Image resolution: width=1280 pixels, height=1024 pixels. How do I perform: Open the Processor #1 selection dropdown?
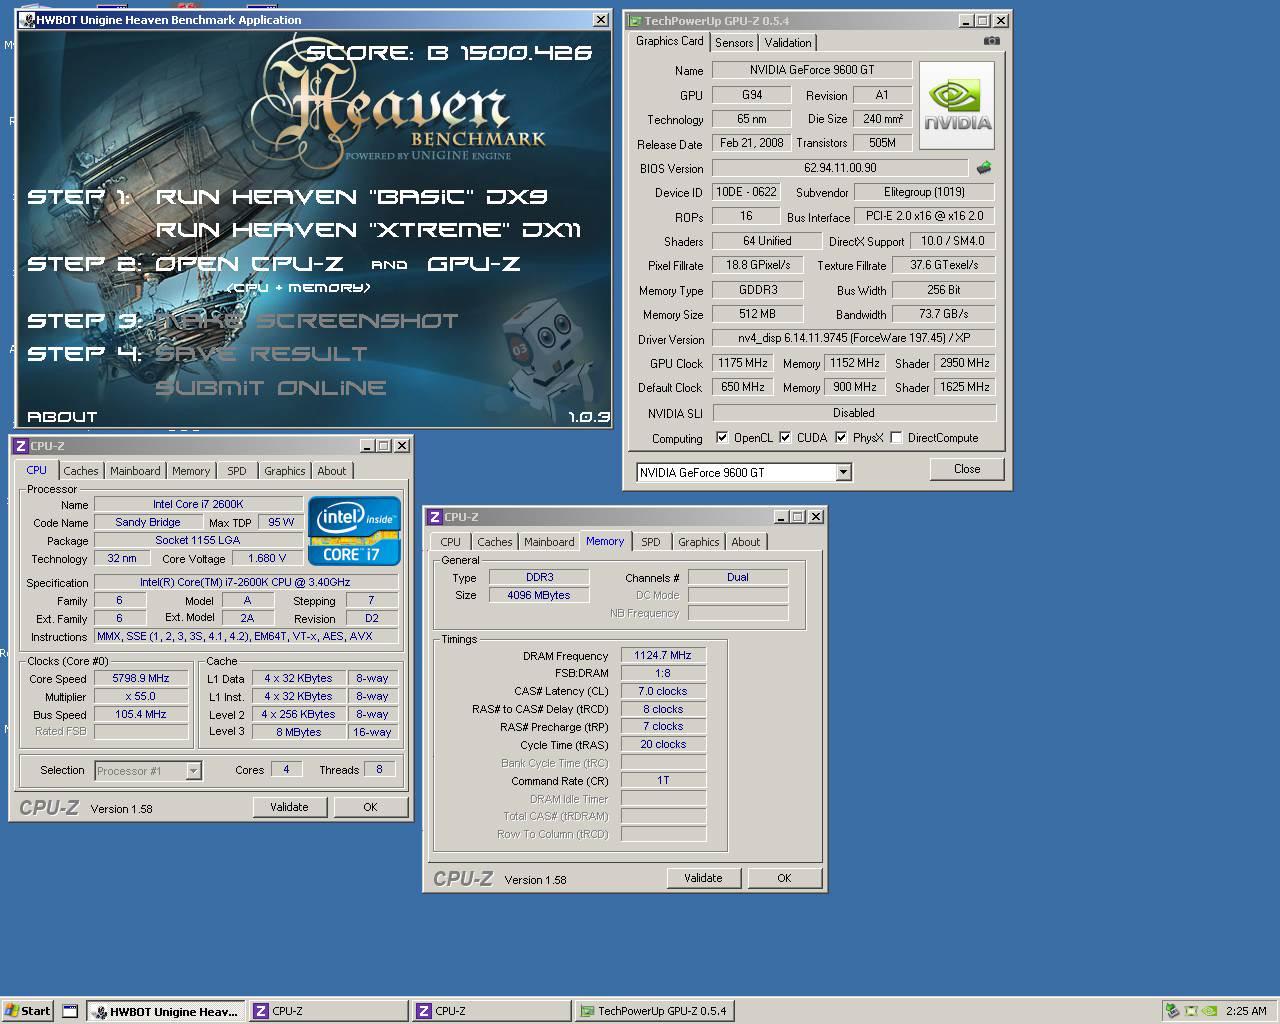point(193,771)
